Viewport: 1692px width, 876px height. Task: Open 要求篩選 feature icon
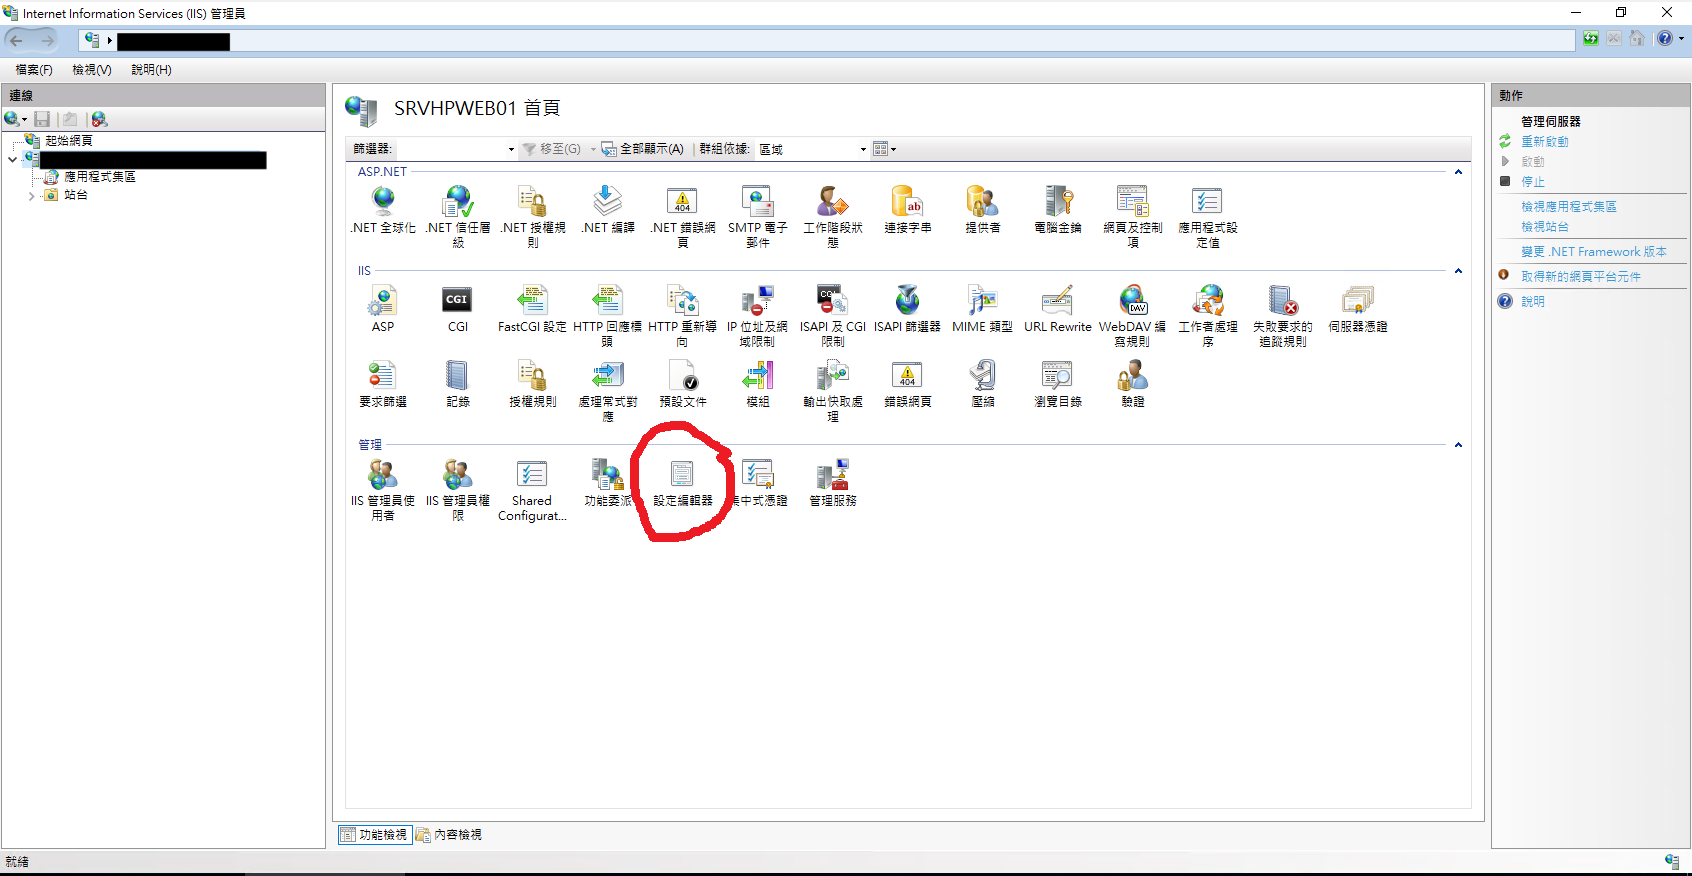(x=383, y=384)
